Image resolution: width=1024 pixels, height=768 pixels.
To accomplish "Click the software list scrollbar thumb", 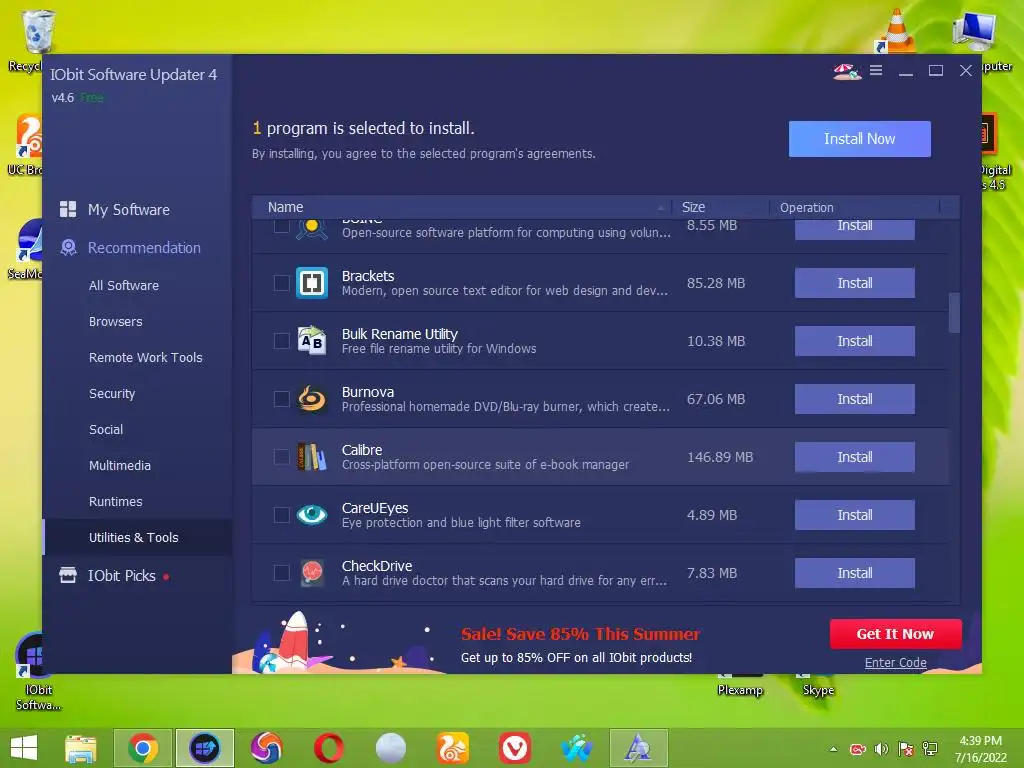I will pos(954,313).
